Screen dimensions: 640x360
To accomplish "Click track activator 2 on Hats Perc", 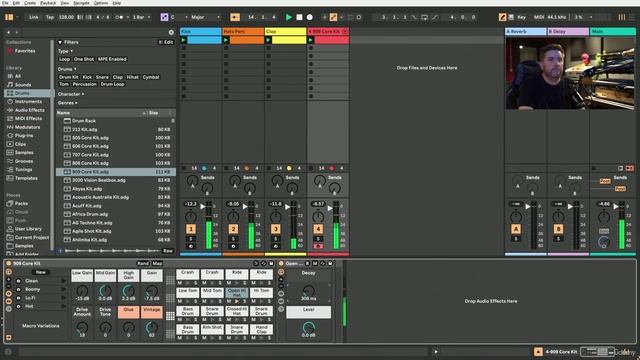I will [x=233, y=229].
